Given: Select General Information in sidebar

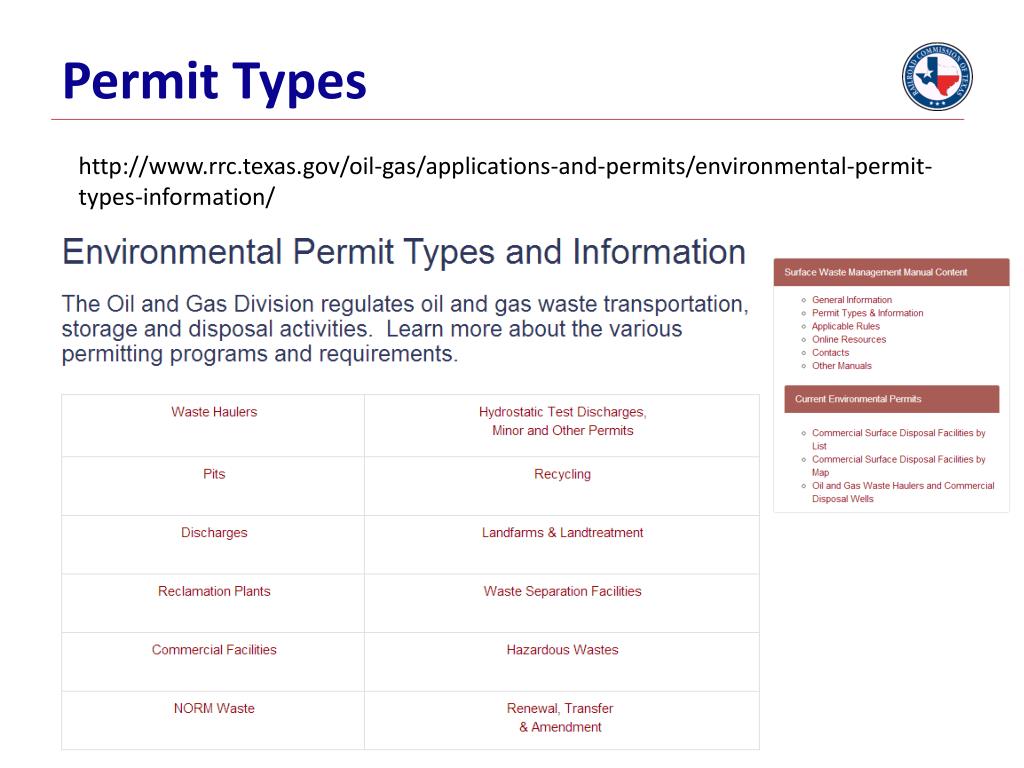Looking at the screenshot, I should [852, 300].
